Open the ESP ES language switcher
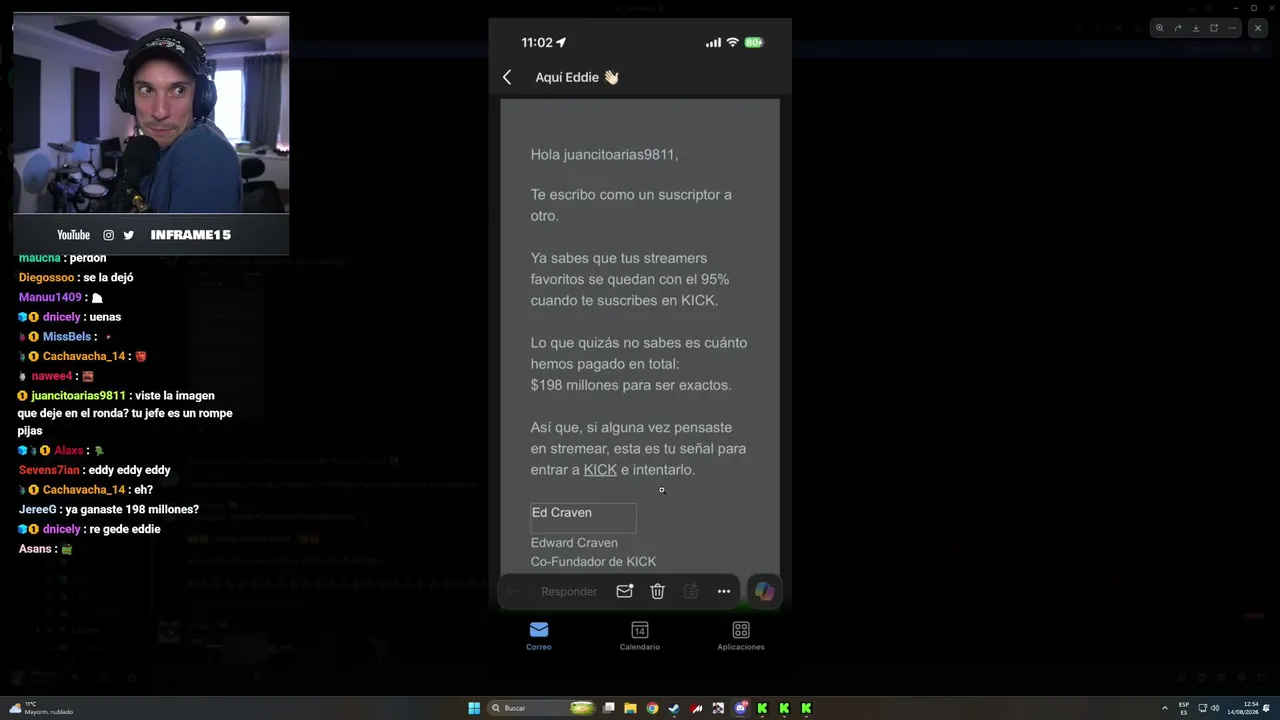Image resolution: width=1280 pixels, height=720 pixels. click(1184, 708)
